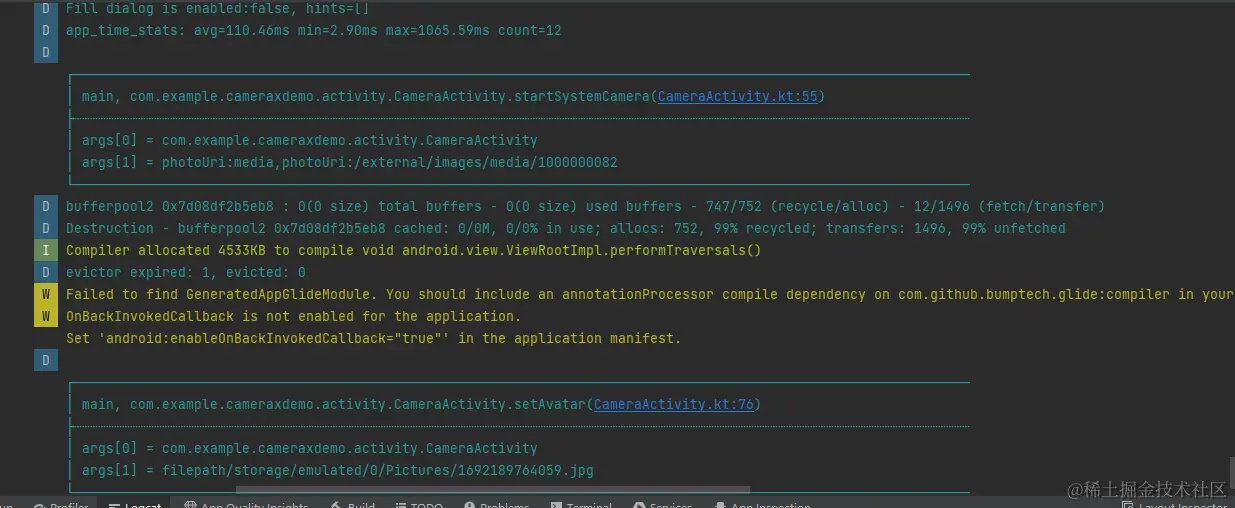This screenshot has height=508, width=1235.
Task: Open the Terminal tool window tab
Action: [579, 503]
